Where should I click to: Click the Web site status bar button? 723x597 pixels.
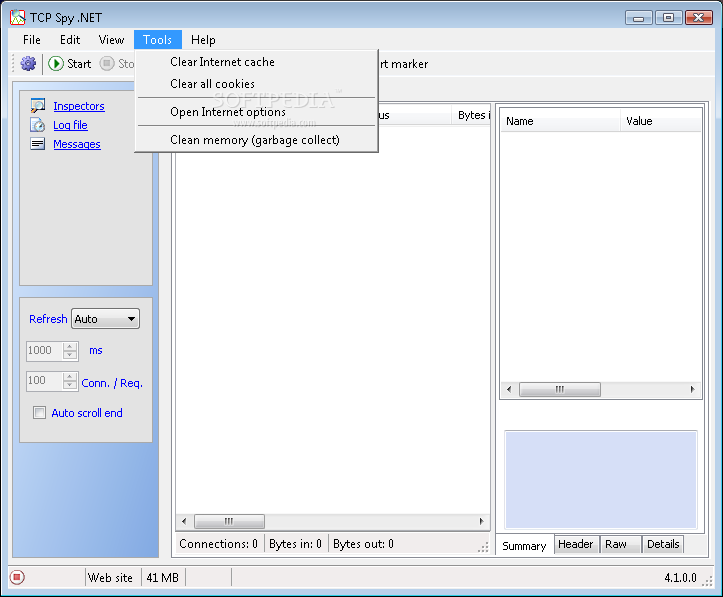click(110, 578)
